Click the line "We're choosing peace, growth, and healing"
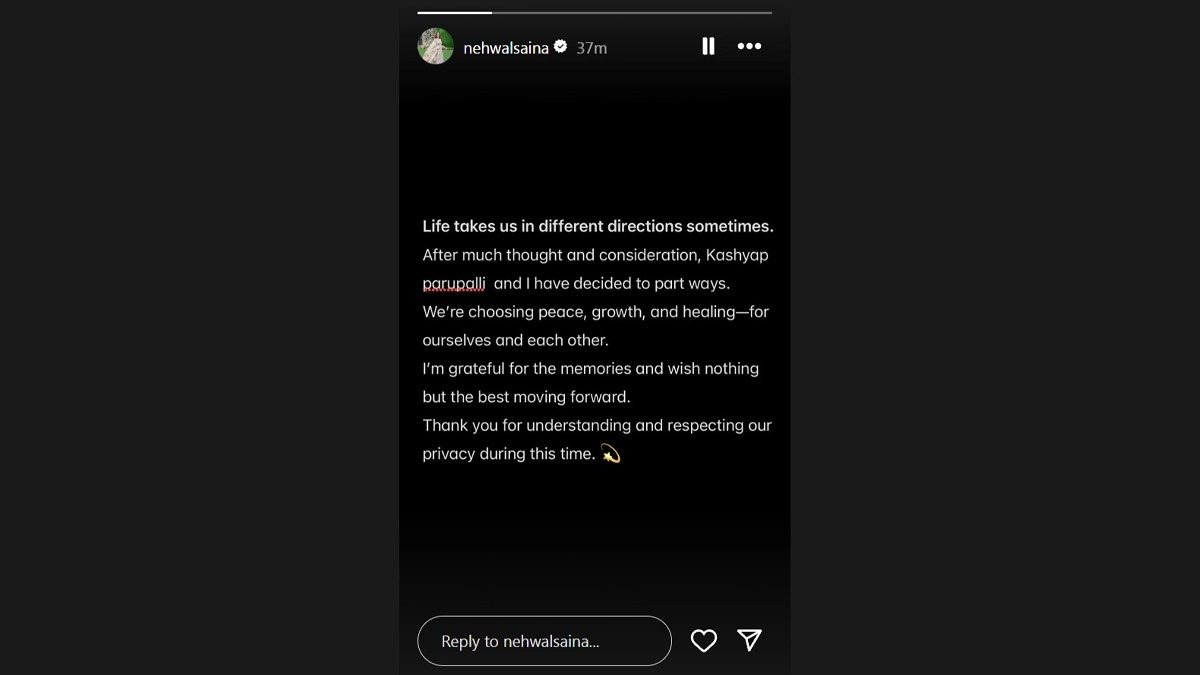Screen dimensions: 1200x675 pyautogui.click(x=595, y=312)
